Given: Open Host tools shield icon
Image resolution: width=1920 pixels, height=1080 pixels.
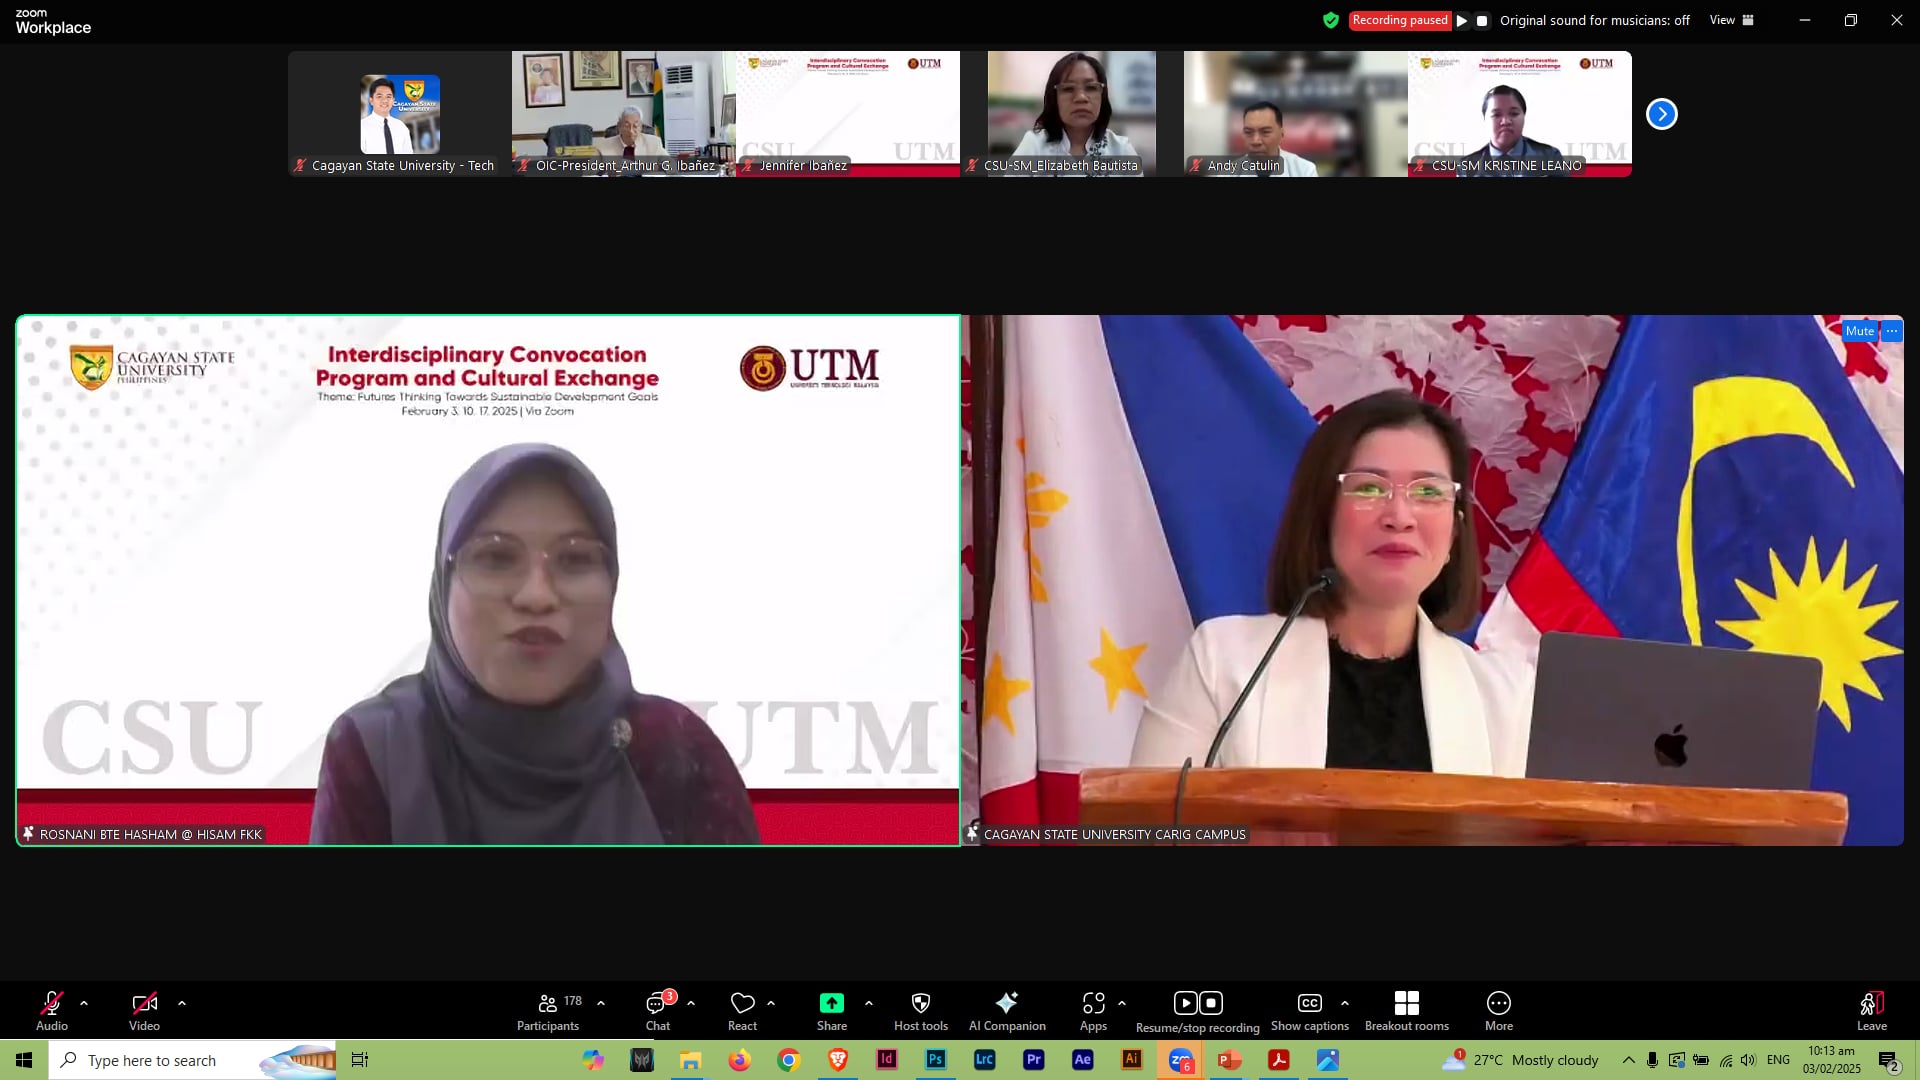Looking at the screenshot, I should click(921, 1003).
